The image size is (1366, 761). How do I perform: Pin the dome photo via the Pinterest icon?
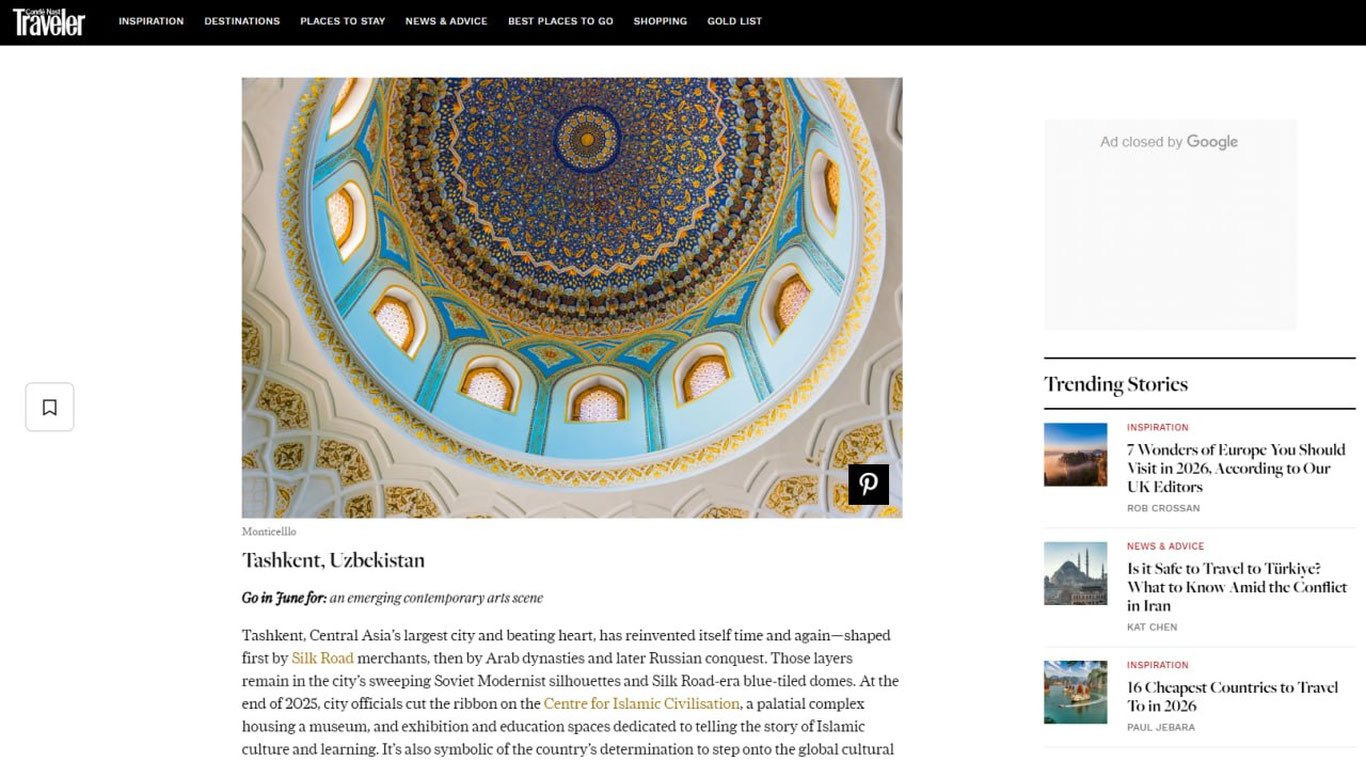(x=869, y=484)
